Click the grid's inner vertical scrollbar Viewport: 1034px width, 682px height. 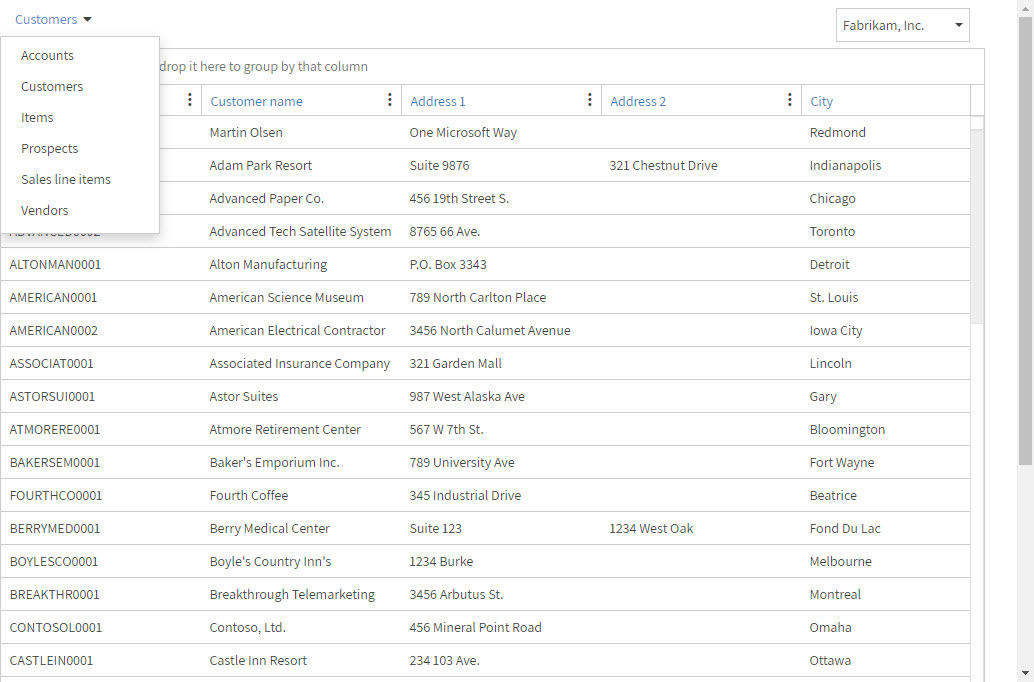click(x=977, y=224)
